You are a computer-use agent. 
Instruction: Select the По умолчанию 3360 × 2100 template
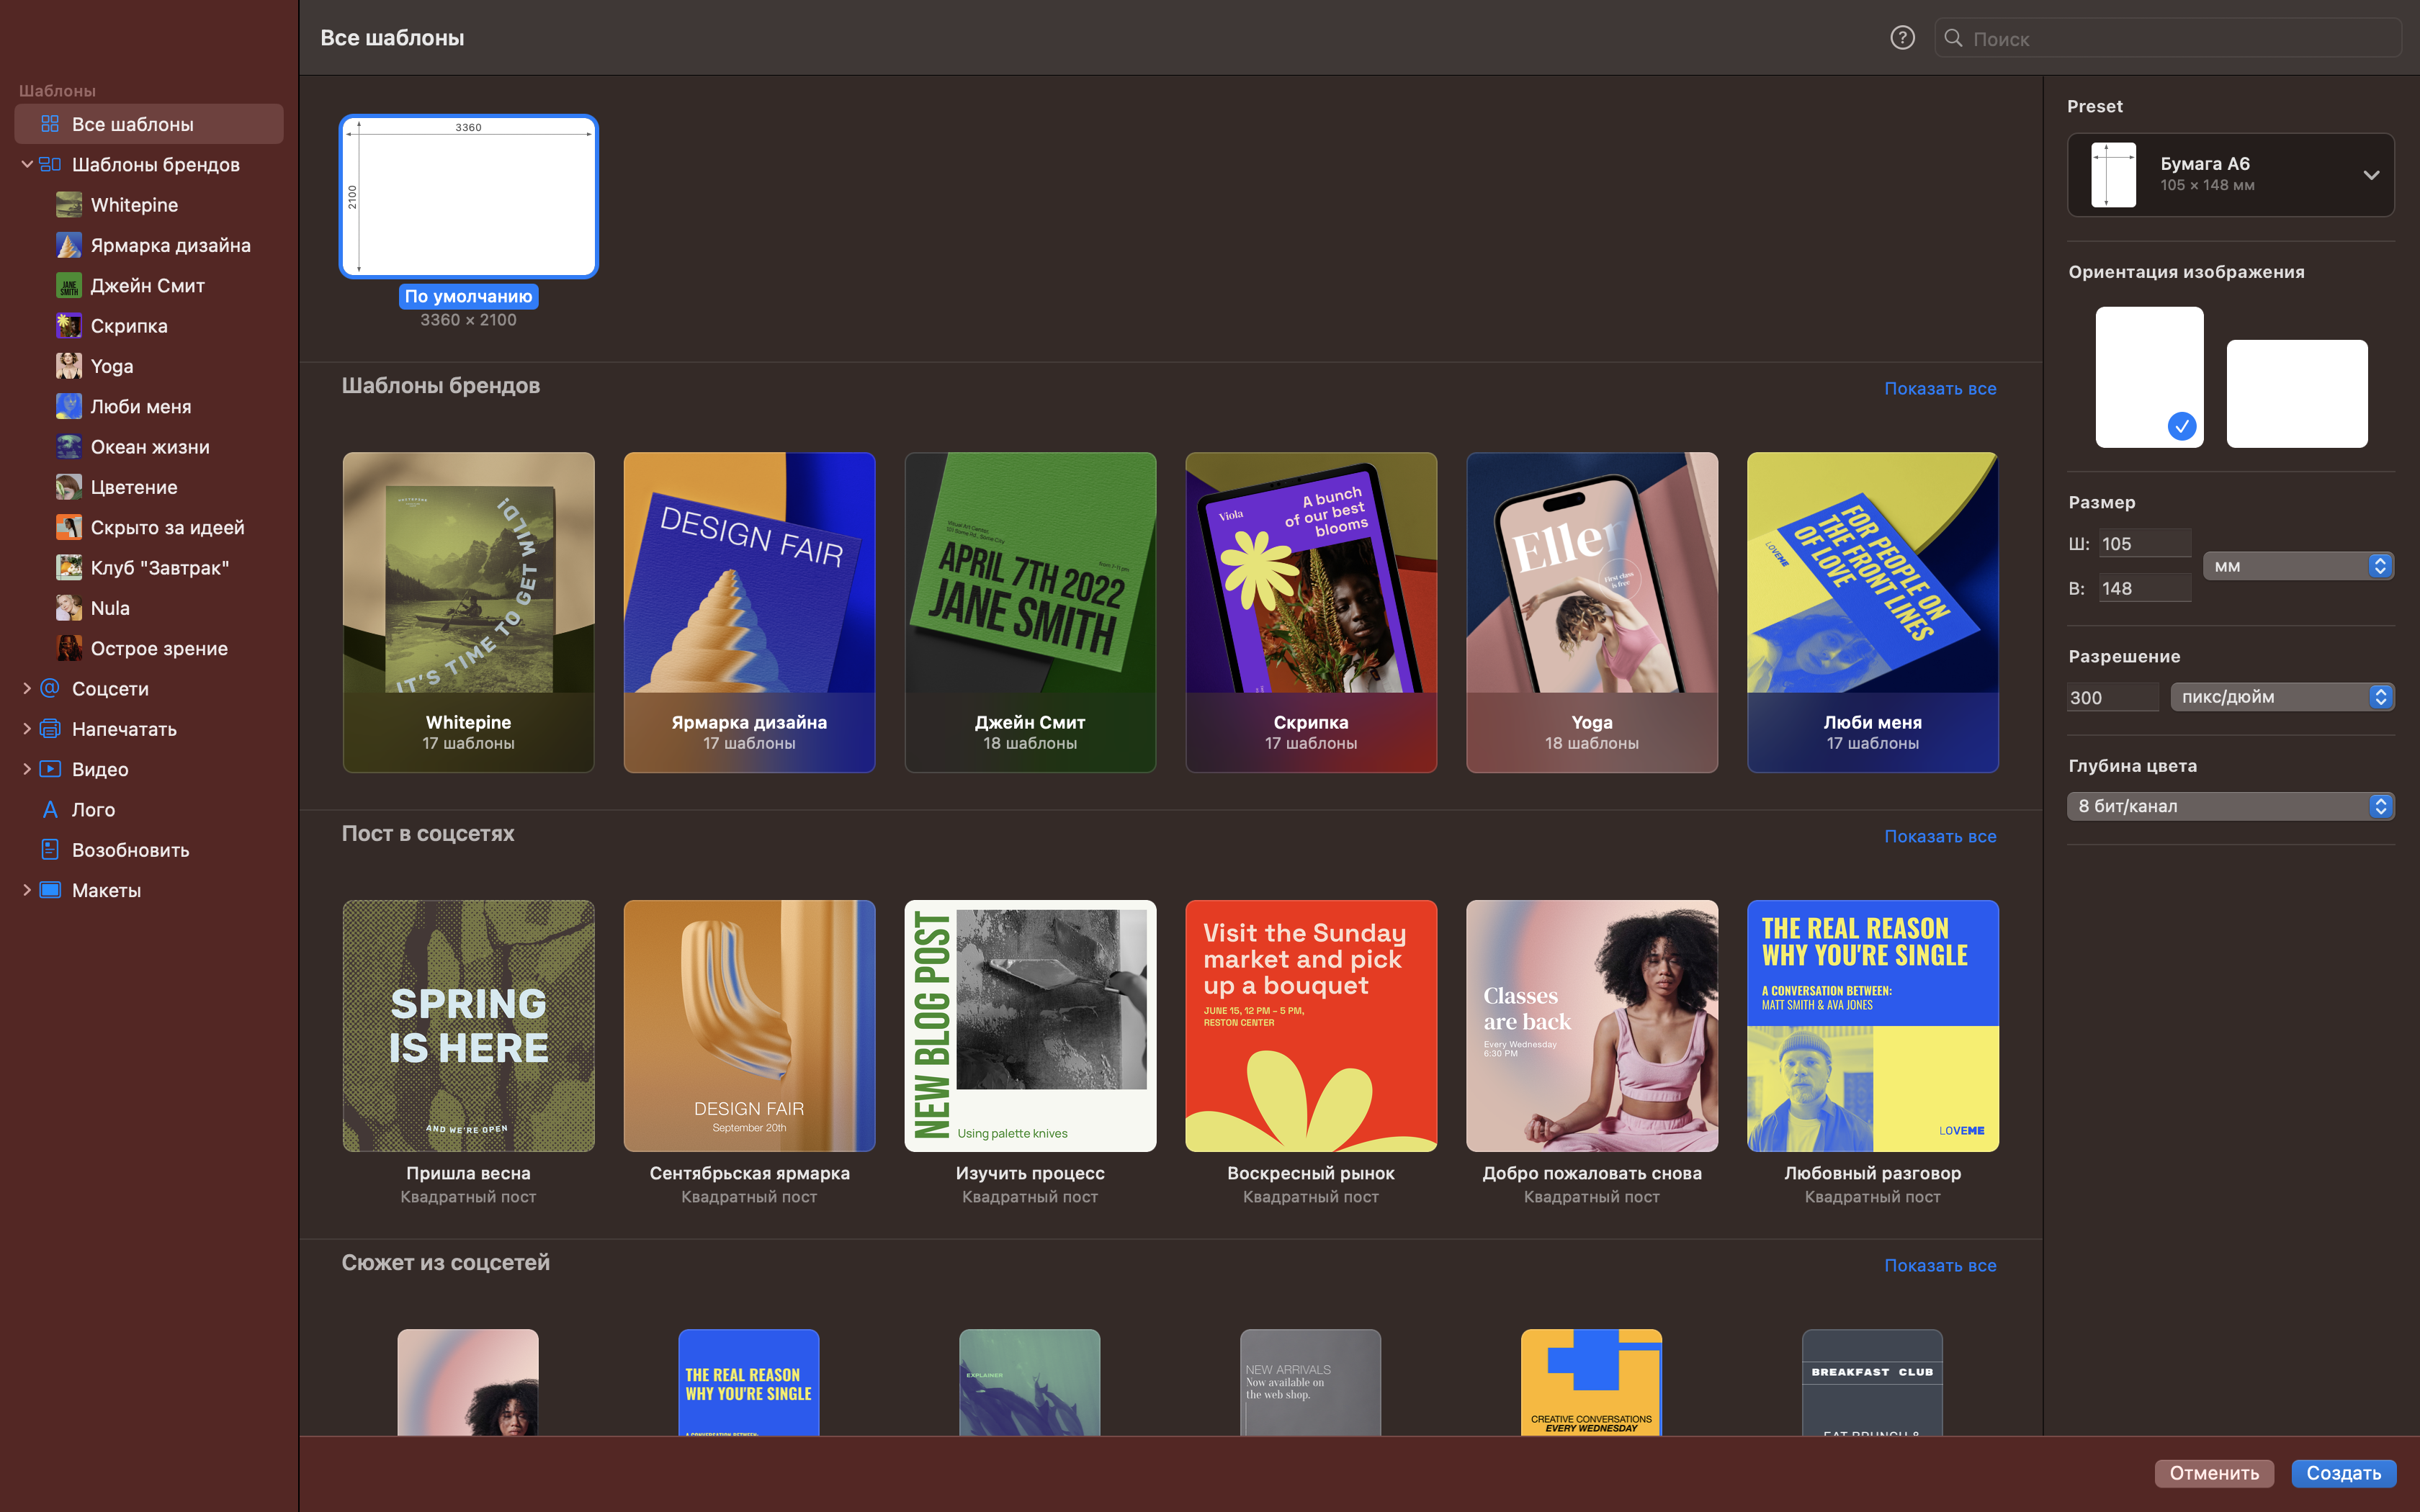pyautogui.click(x=468, y=196)
